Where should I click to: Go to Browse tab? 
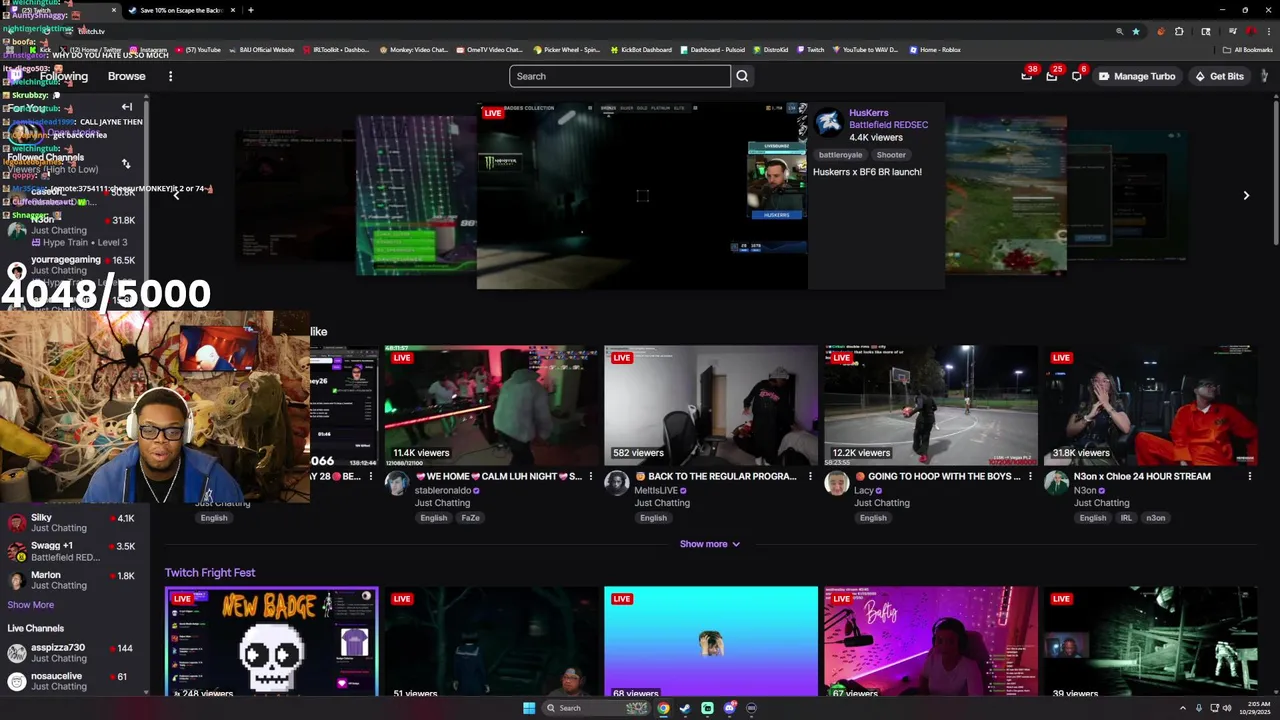[127, 76]
